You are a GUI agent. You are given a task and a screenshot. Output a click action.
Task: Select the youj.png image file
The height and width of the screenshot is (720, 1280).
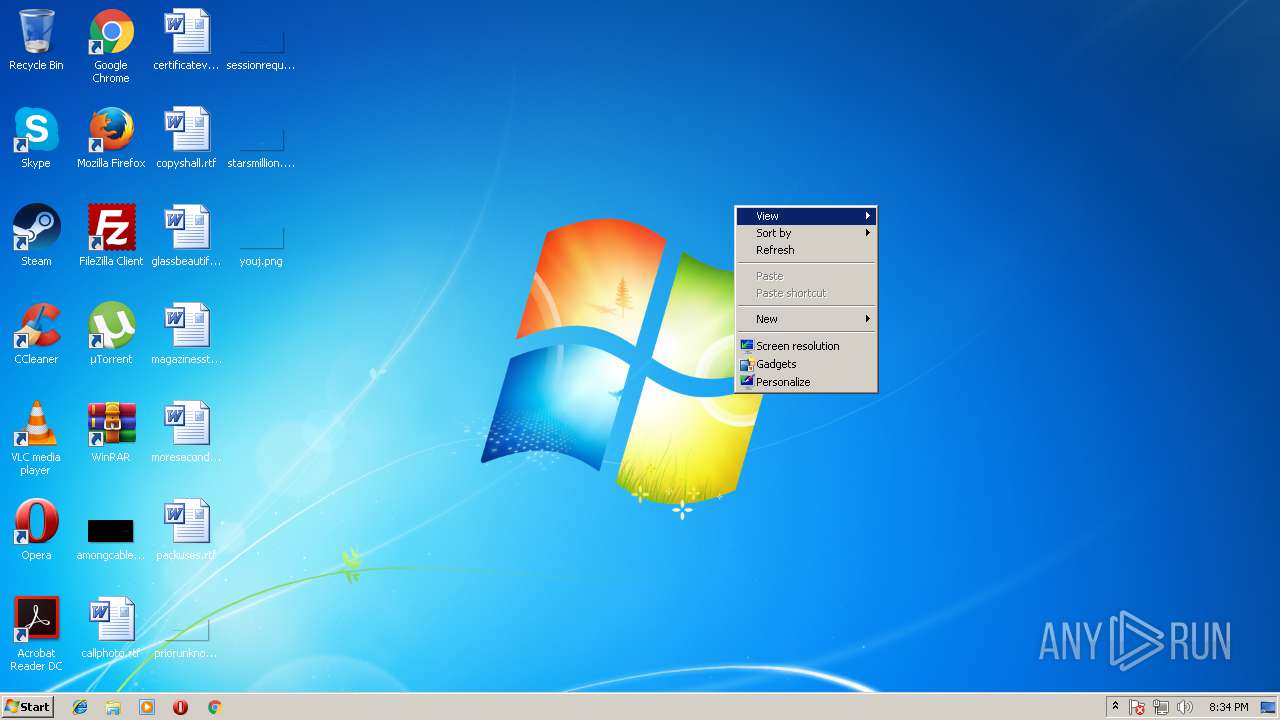[261, 243]
